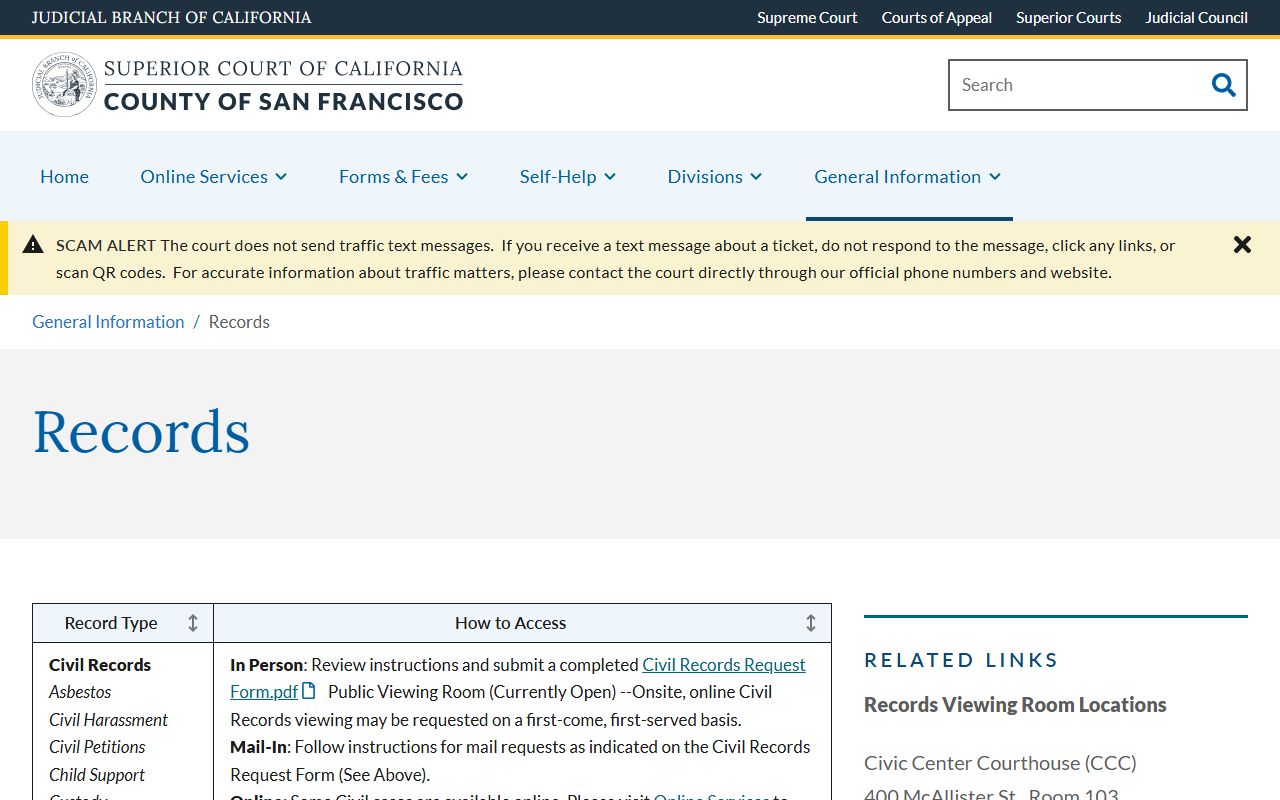
Task: Dismiss the scam alert banner
Action: click(1242, 245)
